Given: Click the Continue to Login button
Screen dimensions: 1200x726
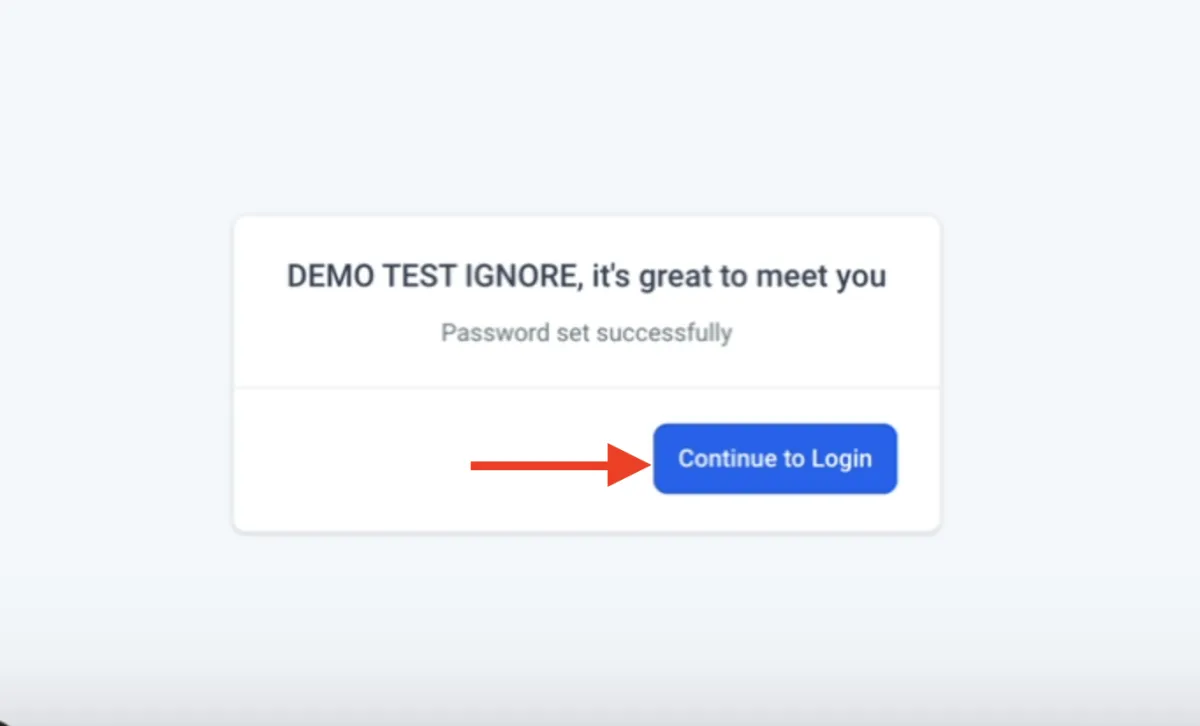Looking at the screenshot, I should coord(775,459).
